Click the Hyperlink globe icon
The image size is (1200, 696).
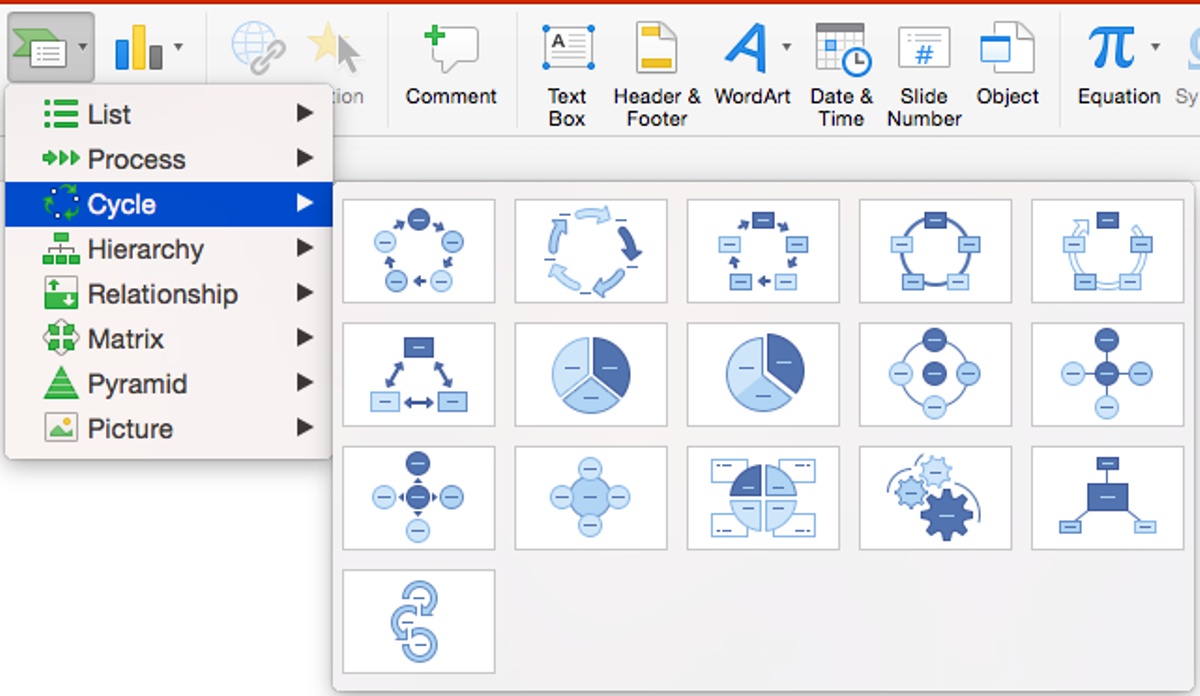point(257,46)
